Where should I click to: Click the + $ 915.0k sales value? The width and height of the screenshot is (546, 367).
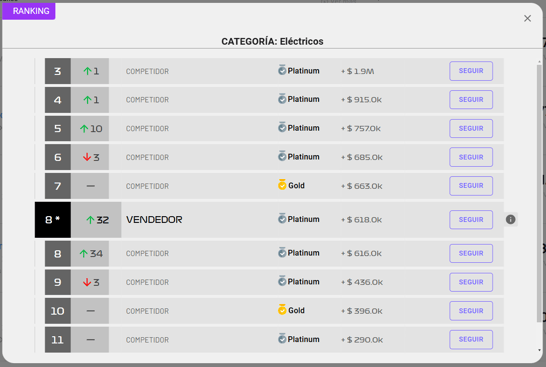[x=361, y=100]
